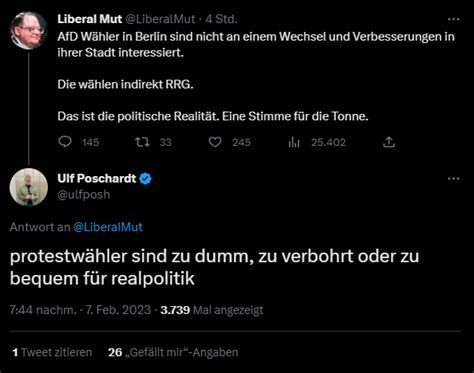474x373 pixels.
Task: Like the Liberal Mut tweet
Action: 215,142
